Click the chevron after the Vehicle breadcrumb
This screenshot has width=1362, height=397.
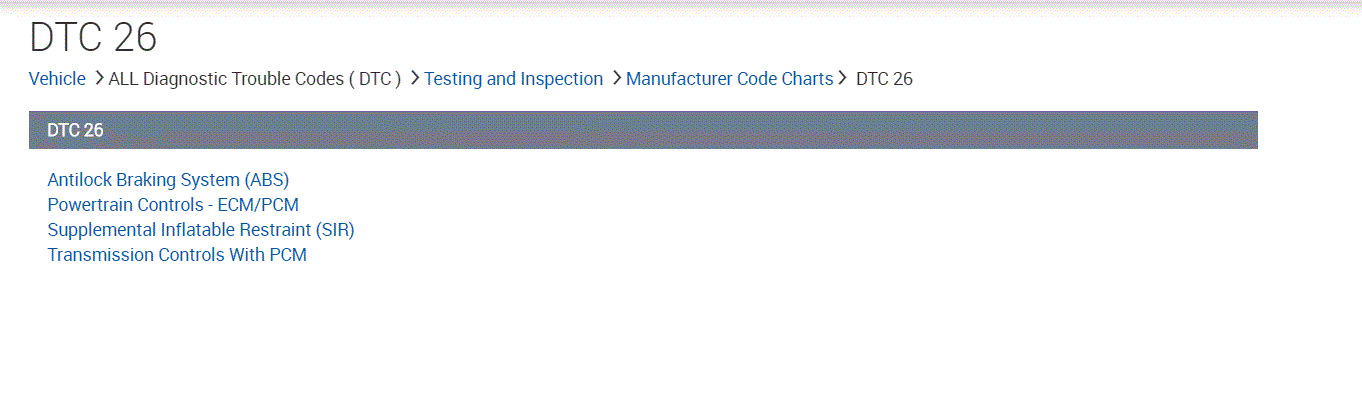pos(99,78)
